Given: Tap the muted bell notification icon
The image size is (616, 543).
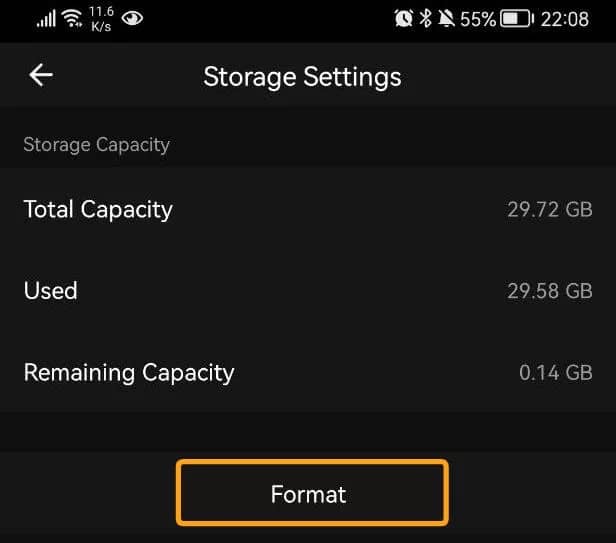Looking at the screenshot, I should [446, 18].
